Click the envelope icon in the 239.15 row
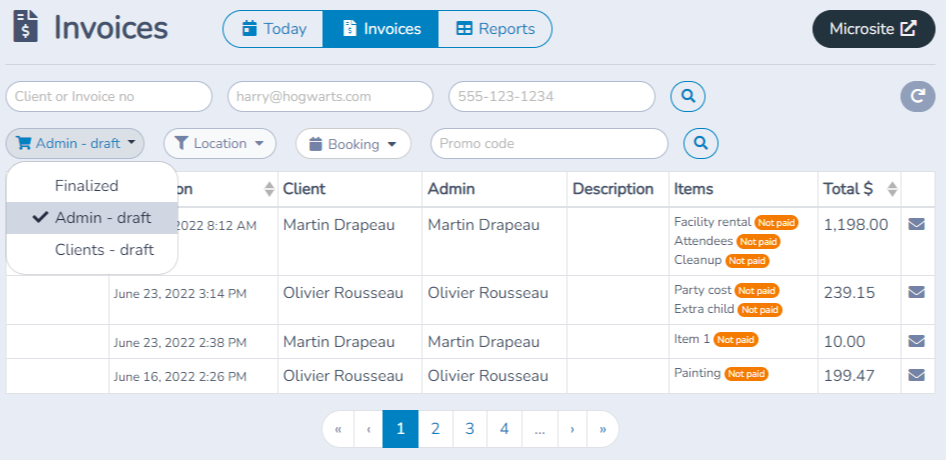 point(916,292)
